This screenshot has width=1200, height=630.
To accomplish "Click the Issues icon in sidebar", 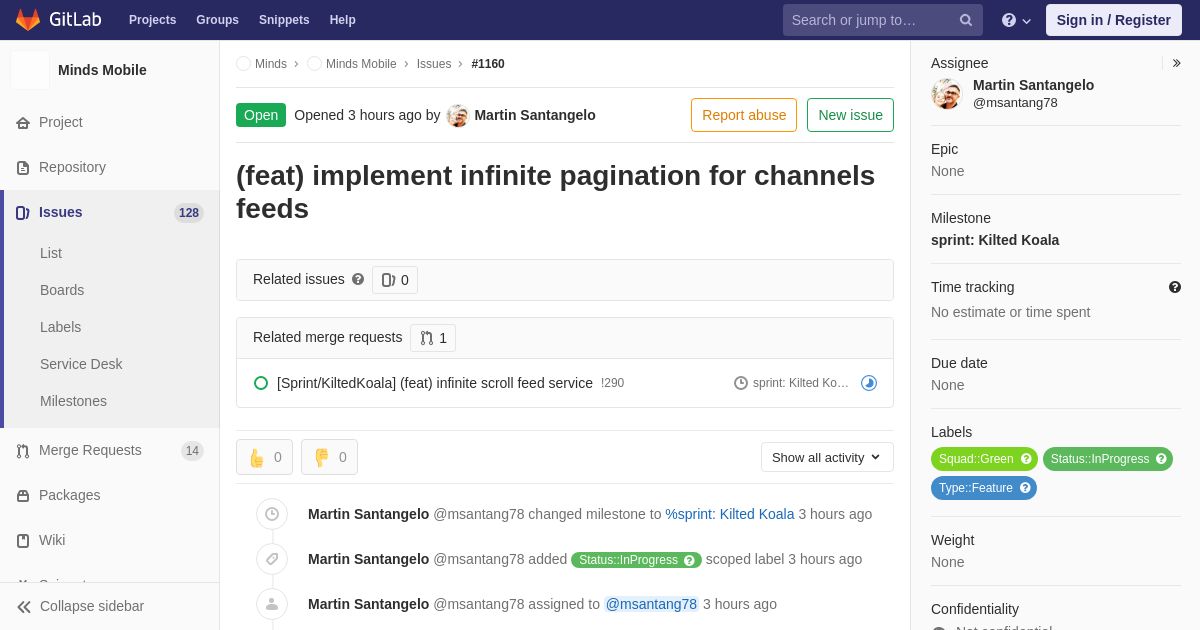I will pyautogui.click(x=23, y=213).
